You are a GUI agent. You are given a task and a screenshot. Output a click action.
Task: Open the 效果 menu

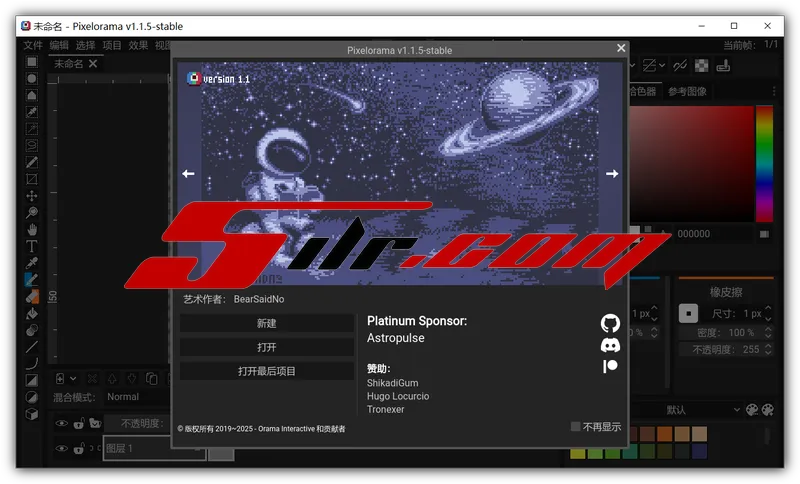coord(138,45)
